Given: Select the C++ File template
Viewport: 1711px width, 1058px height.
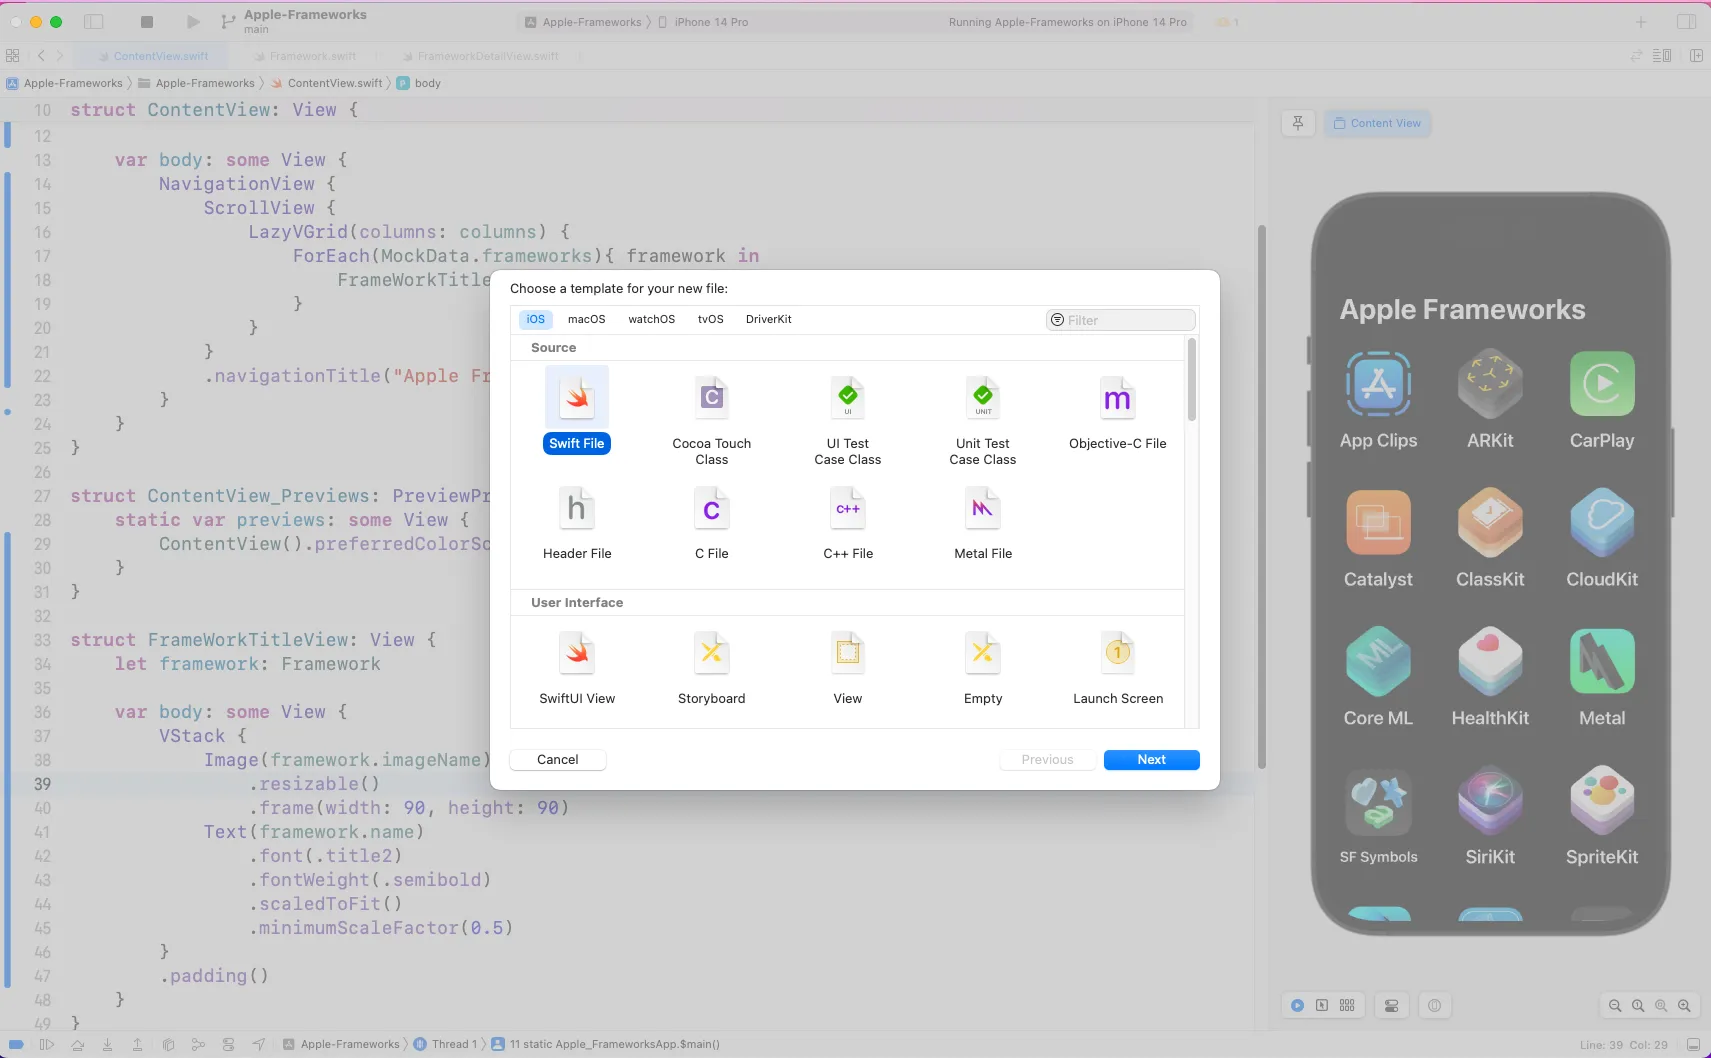Looking at the screenshot, I should 847,522.
